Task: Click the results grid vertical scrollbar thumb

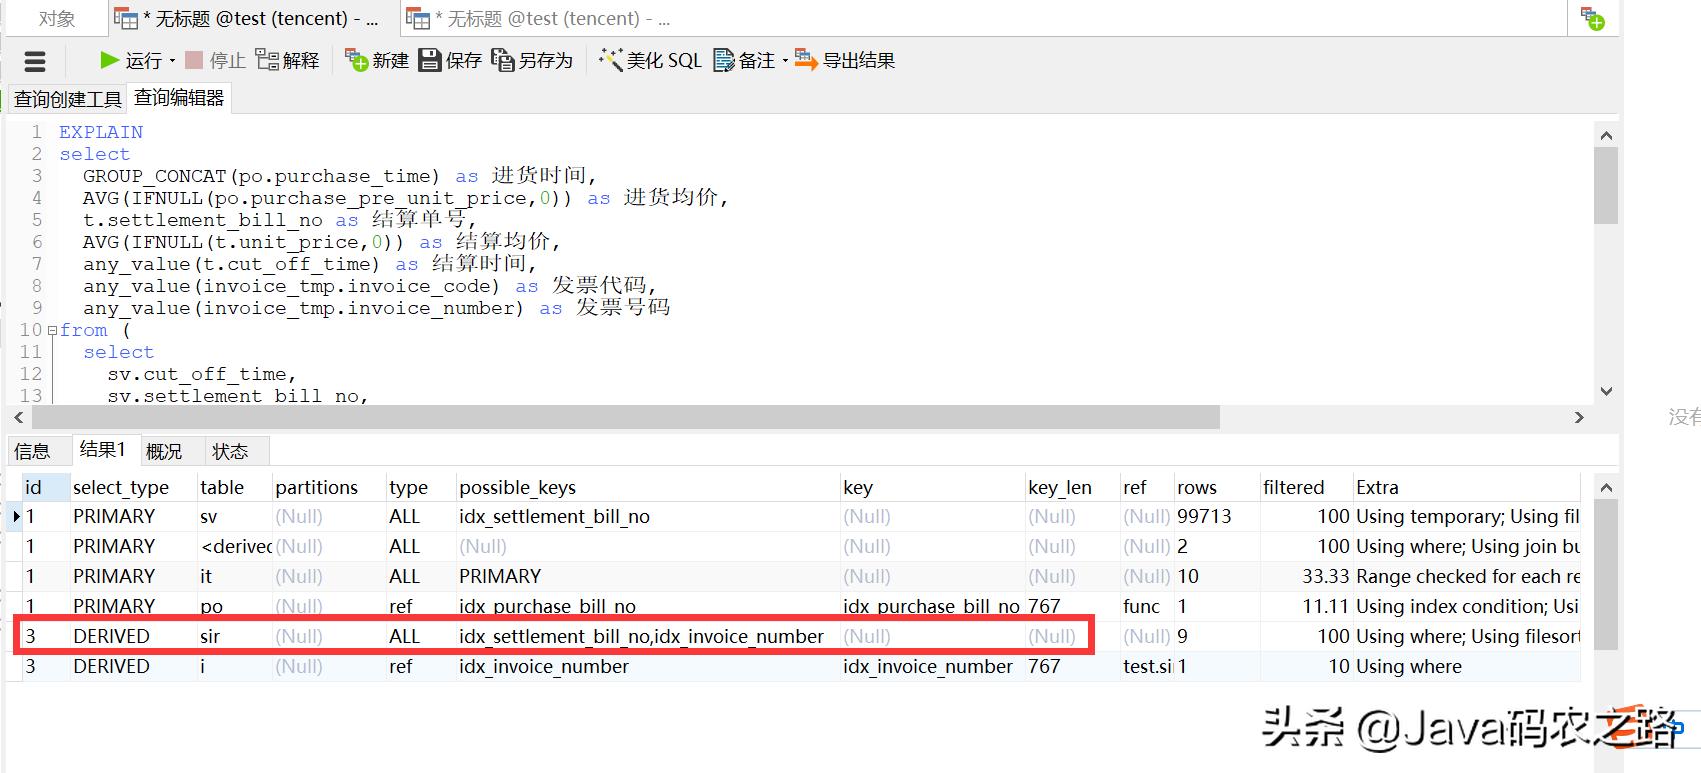Action: coord(1606,575)
